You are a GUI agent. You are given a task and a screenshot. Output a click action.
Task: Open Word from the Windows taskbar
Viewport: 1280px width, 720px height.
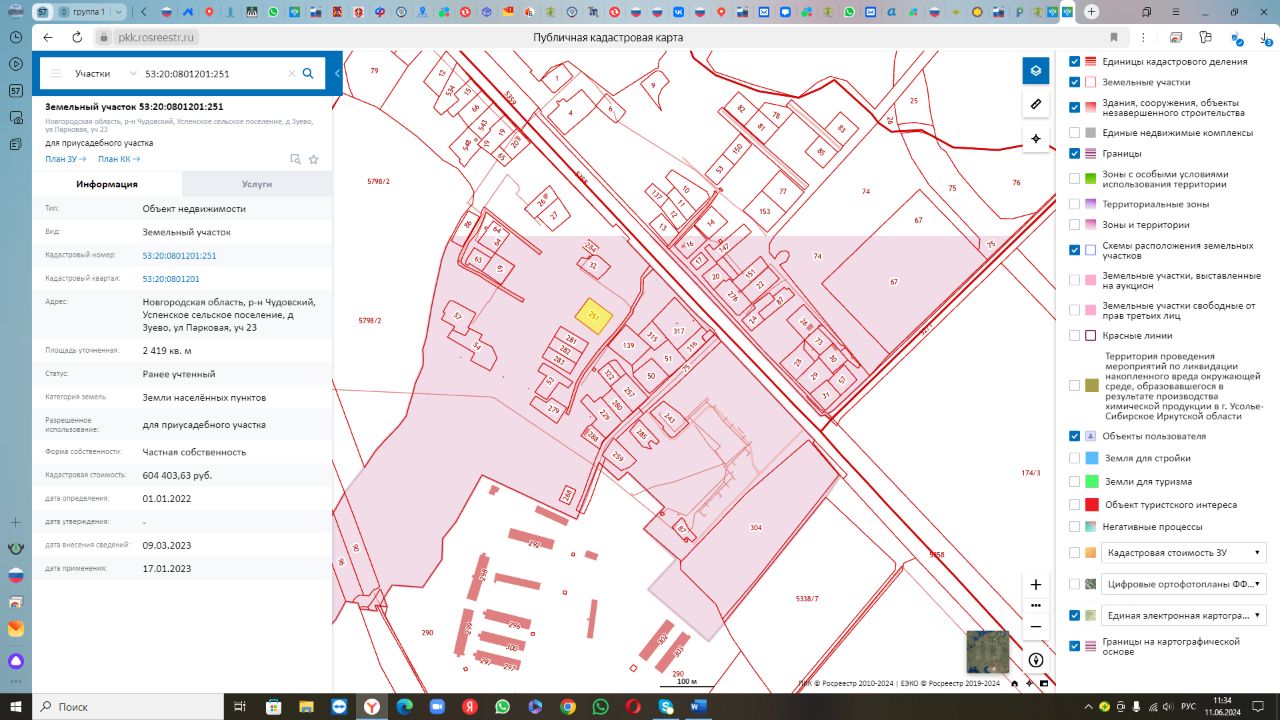(x=697, y=706)
